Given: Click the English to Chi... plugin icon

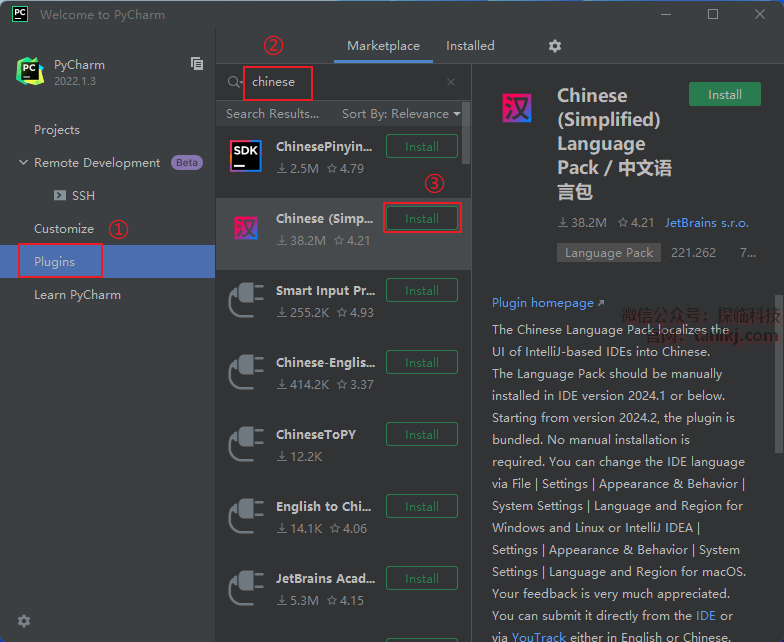Looking at the screenshot, I should click(246, 516).
